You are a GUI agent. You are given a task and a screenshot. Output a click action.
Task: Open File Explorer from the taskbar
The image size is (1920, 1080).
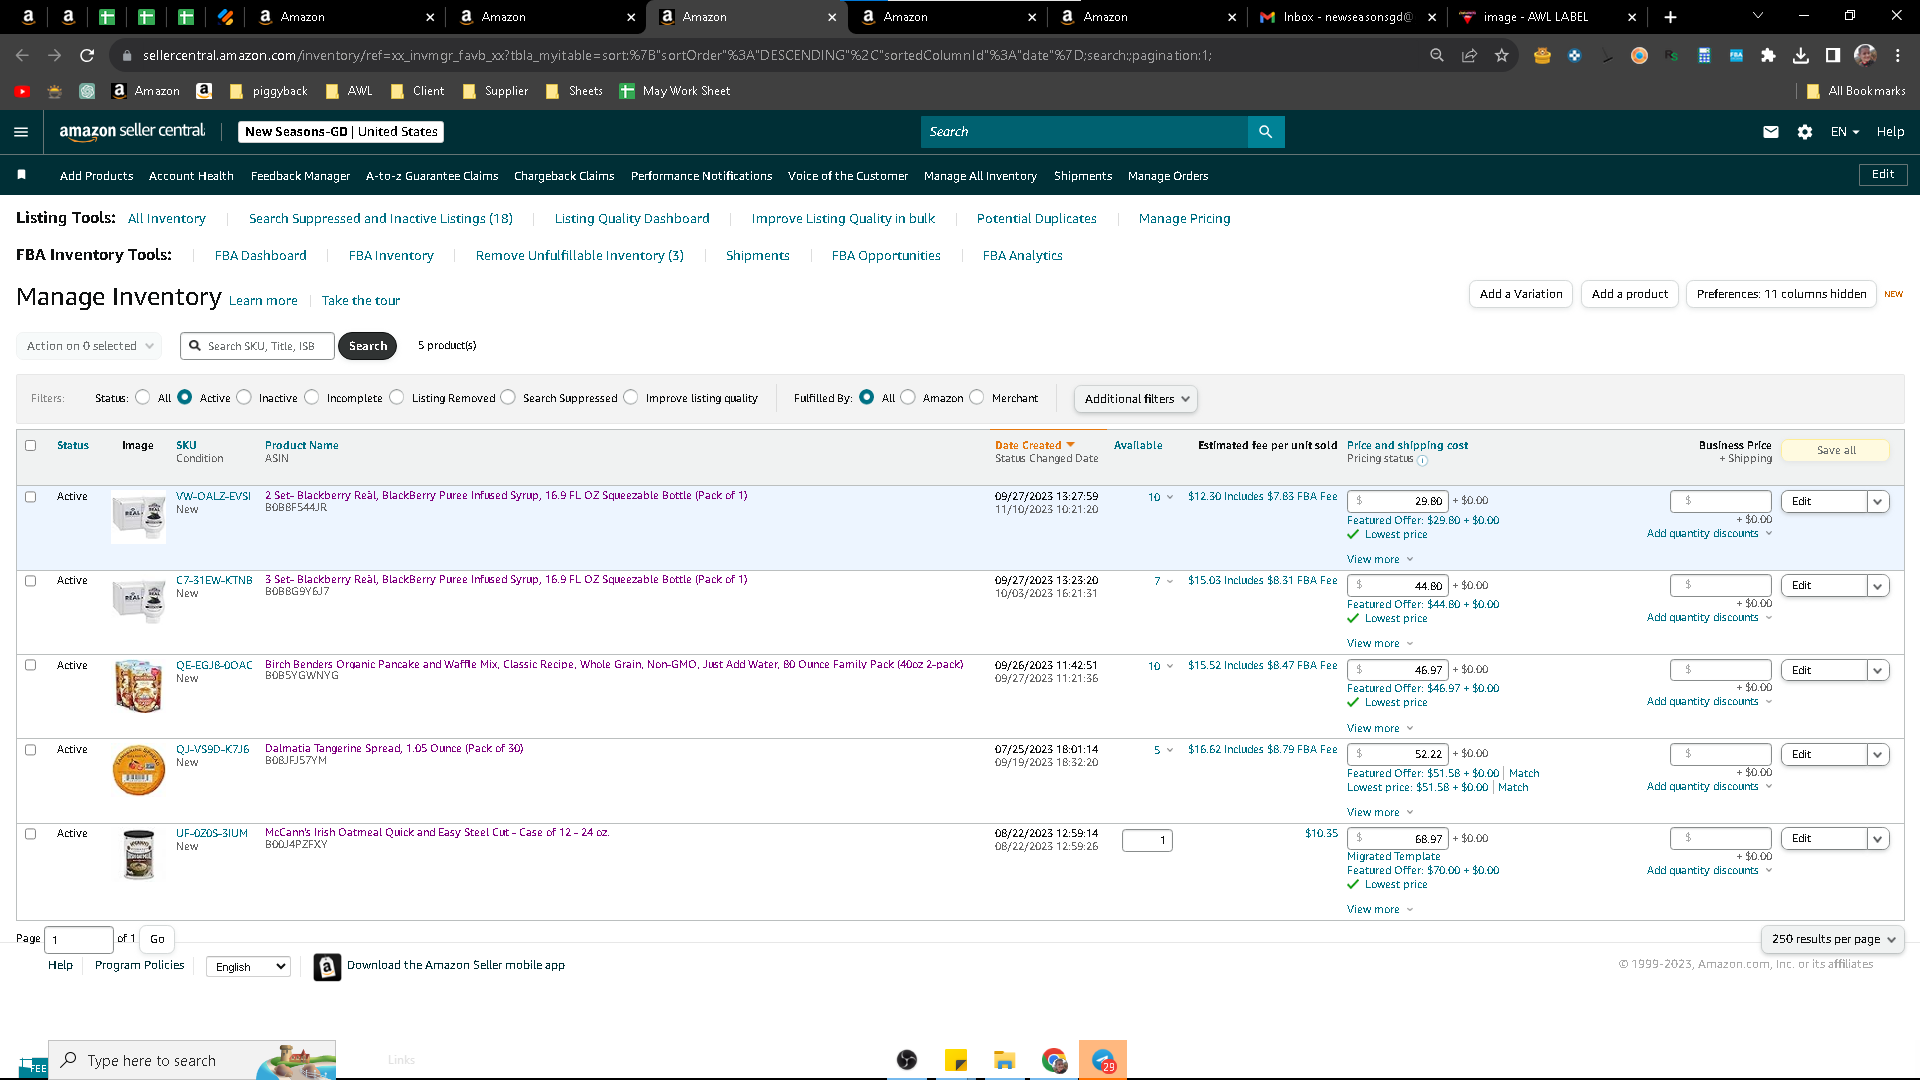tap(1005, 1060)
